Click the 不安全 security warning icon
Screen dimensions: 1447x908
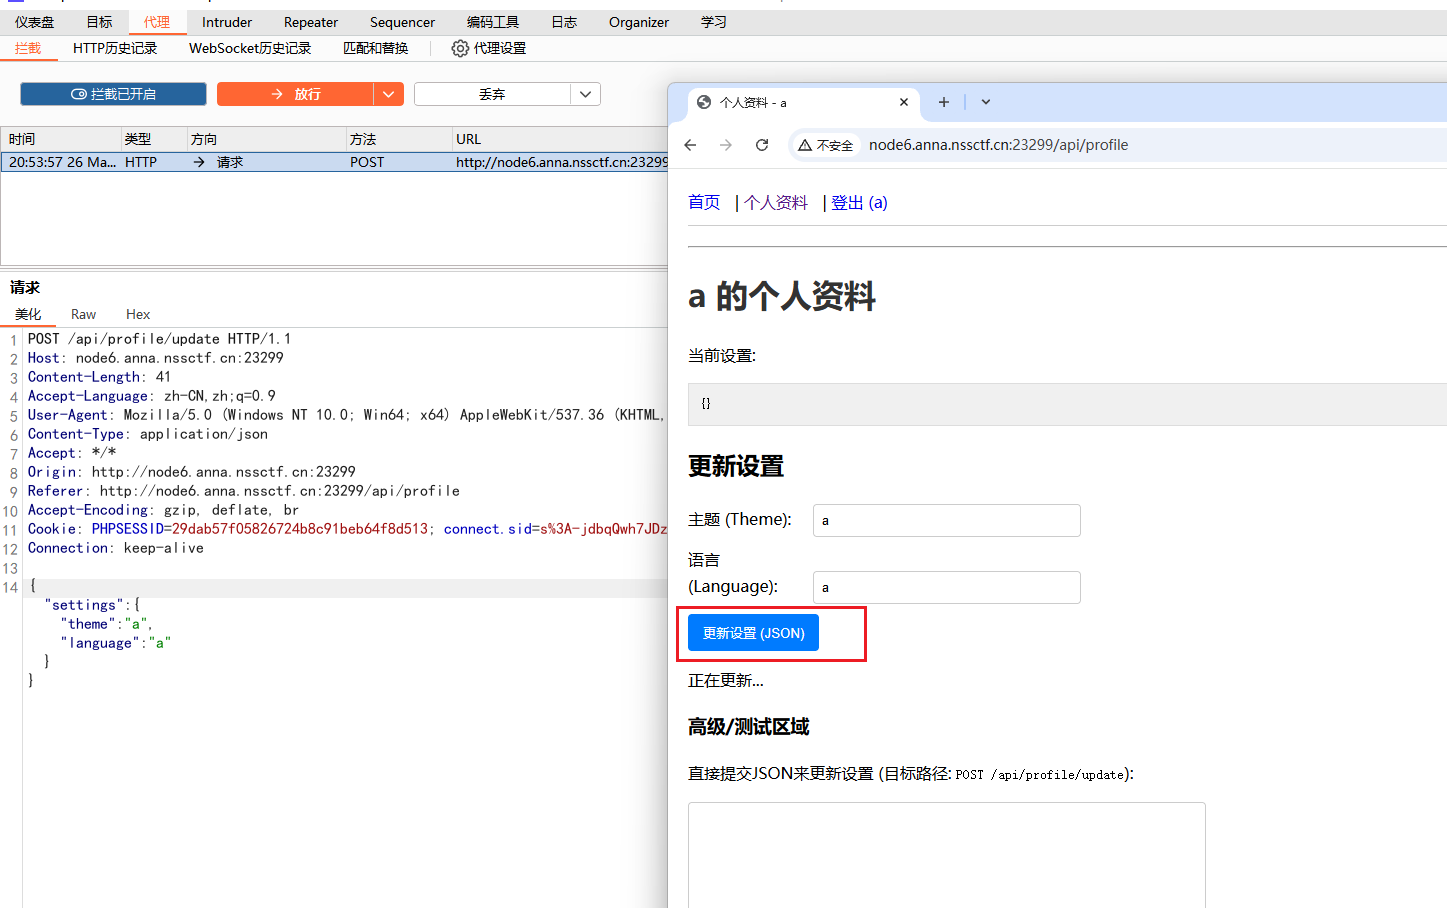[805, 145]
